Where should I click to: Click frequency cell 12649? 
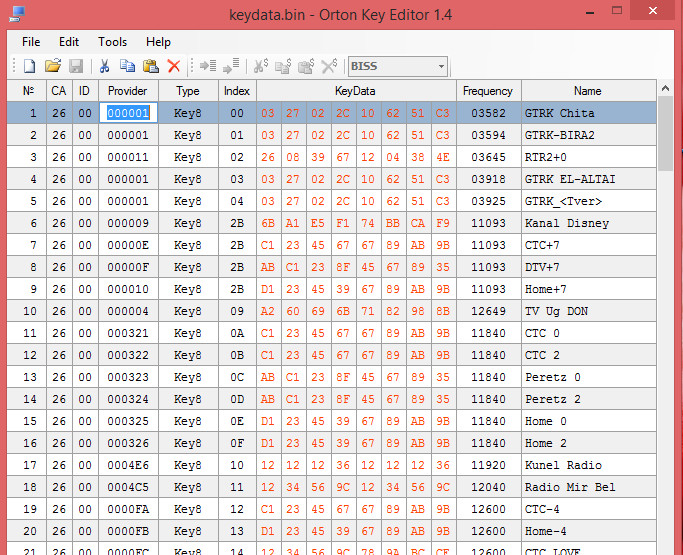click(x=488, y=311)
